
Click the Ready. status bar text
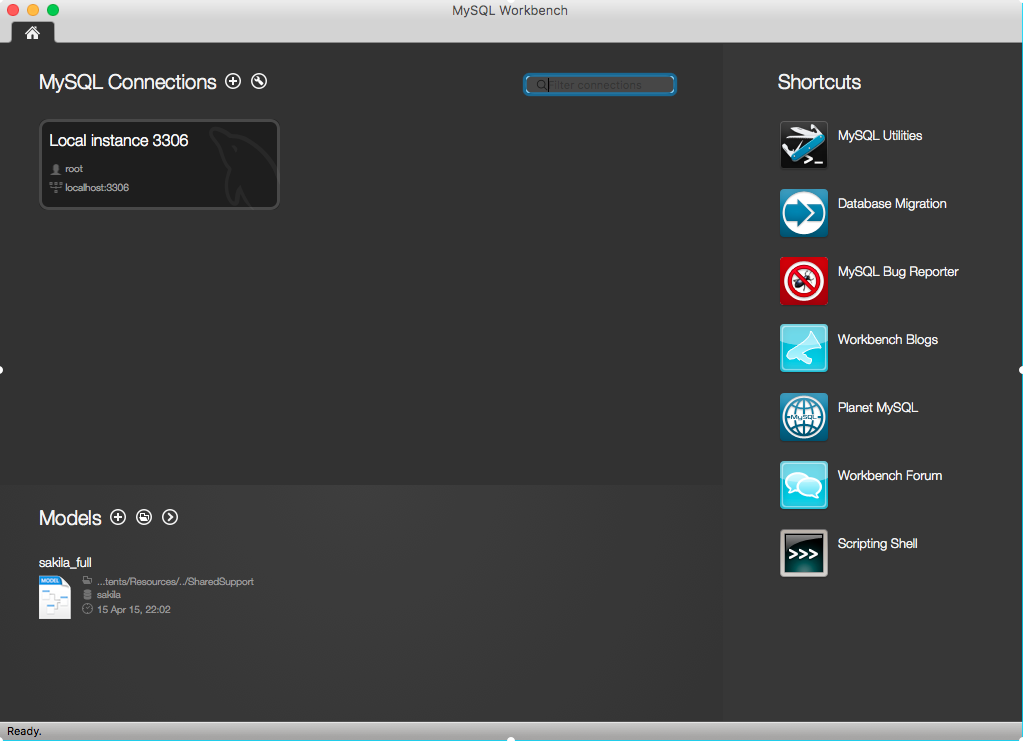[24, 731]
